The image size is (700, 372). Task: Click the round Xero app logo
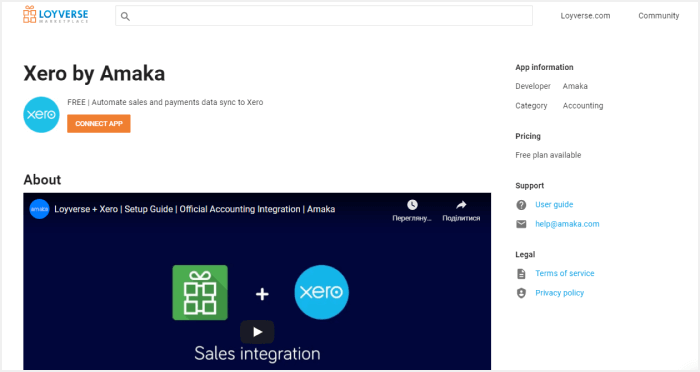[x=41, y=115]
